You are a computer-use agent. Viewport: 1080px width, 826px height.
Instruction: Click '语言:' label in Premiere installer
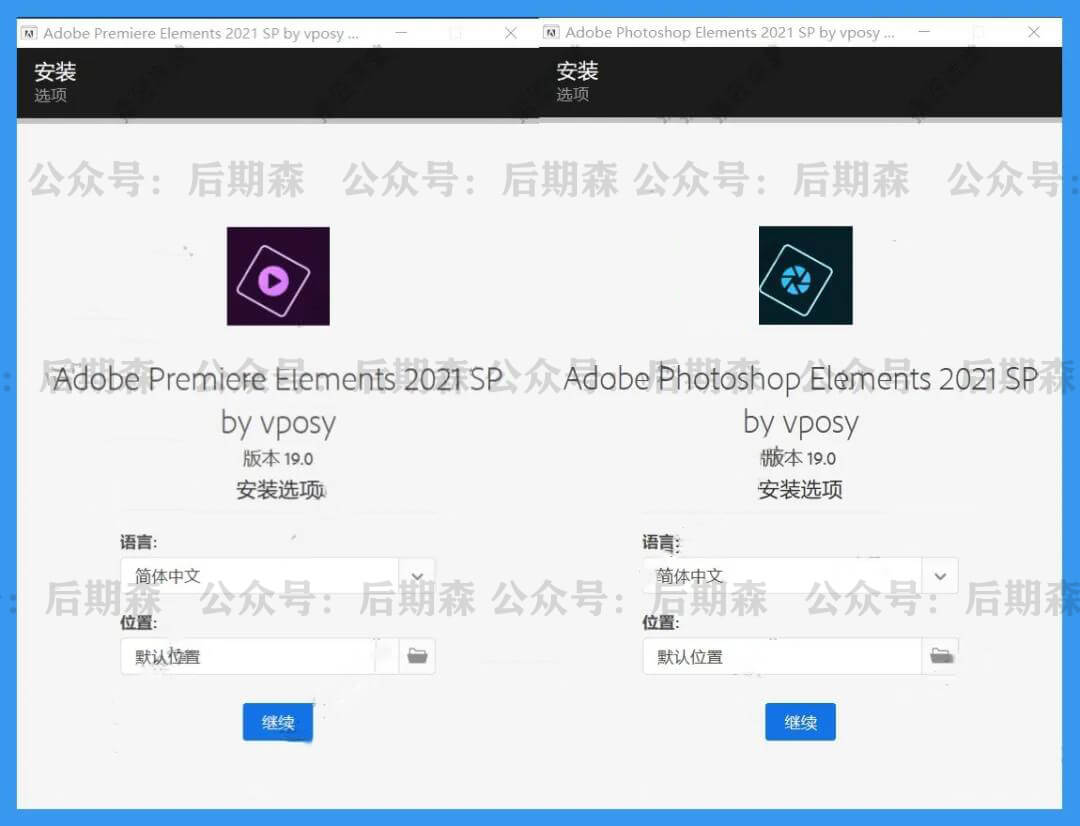pyautogui.click(x=138, y=542)
